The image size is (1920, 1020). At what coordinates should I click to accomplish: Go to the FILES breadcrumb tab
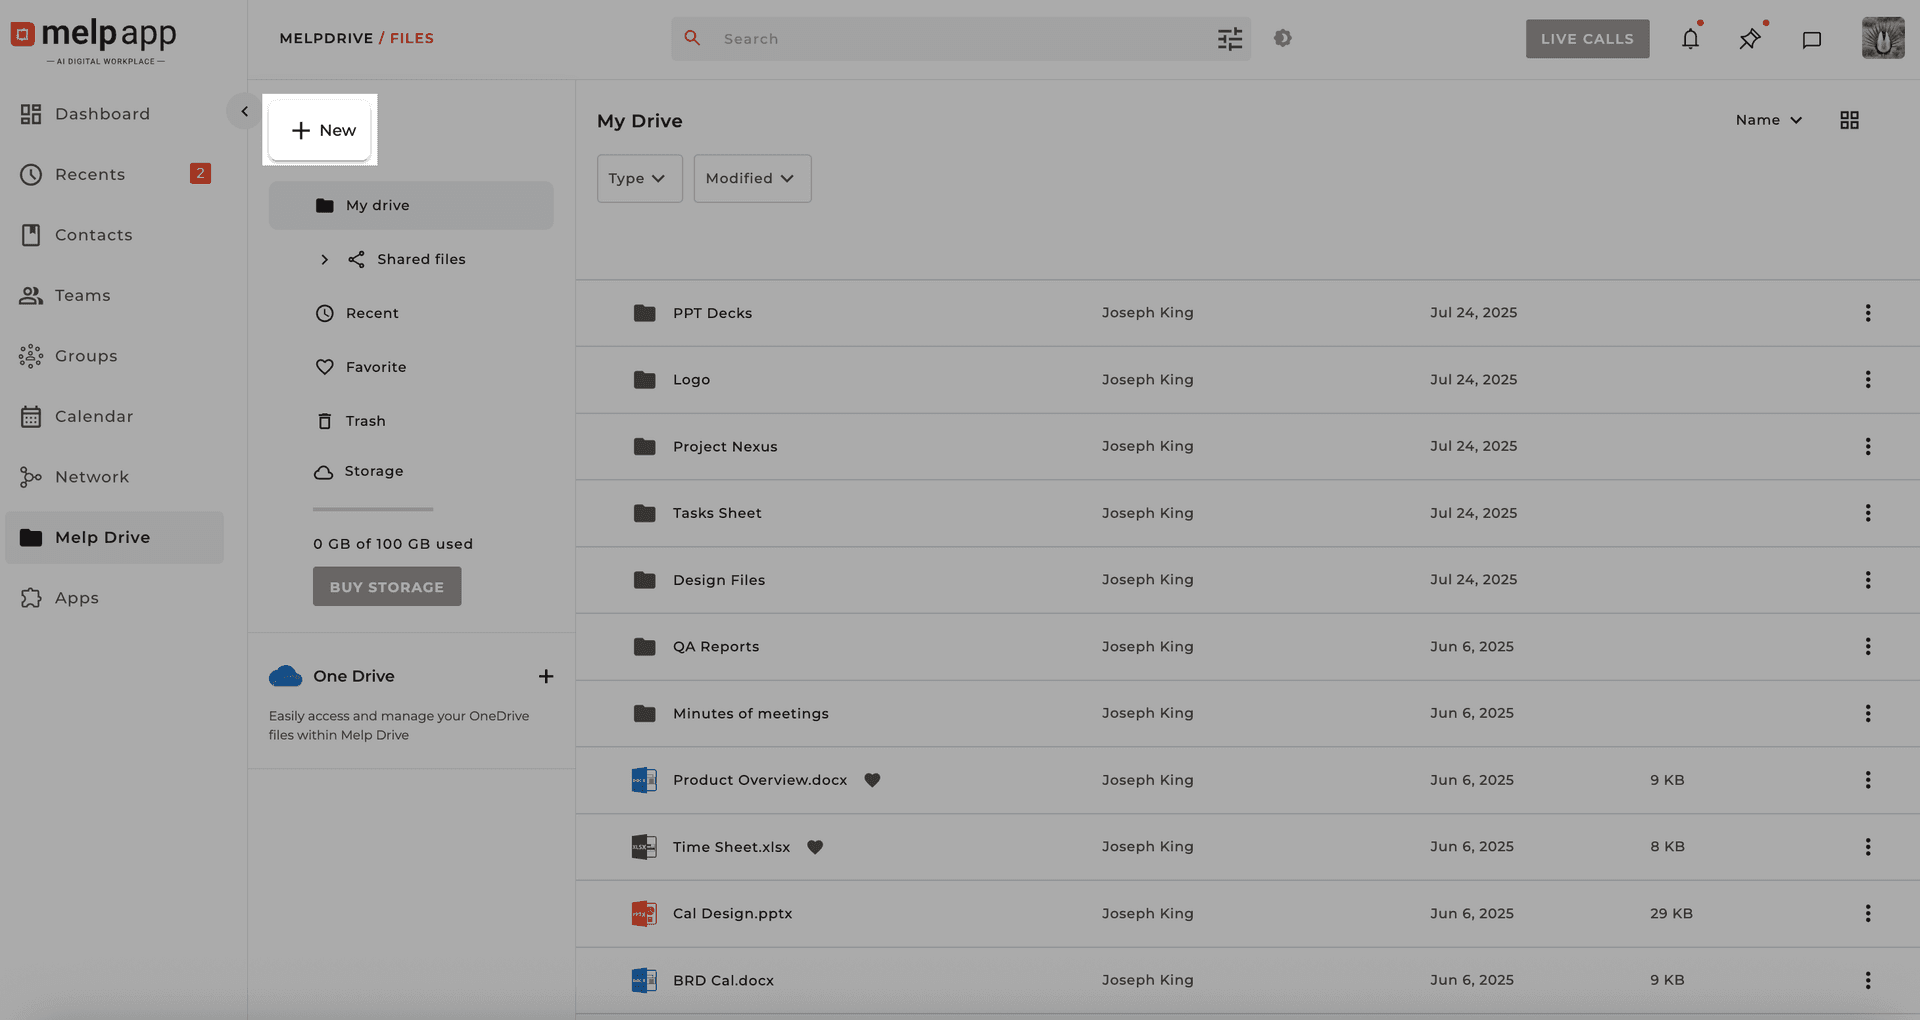tap(410, 38)
